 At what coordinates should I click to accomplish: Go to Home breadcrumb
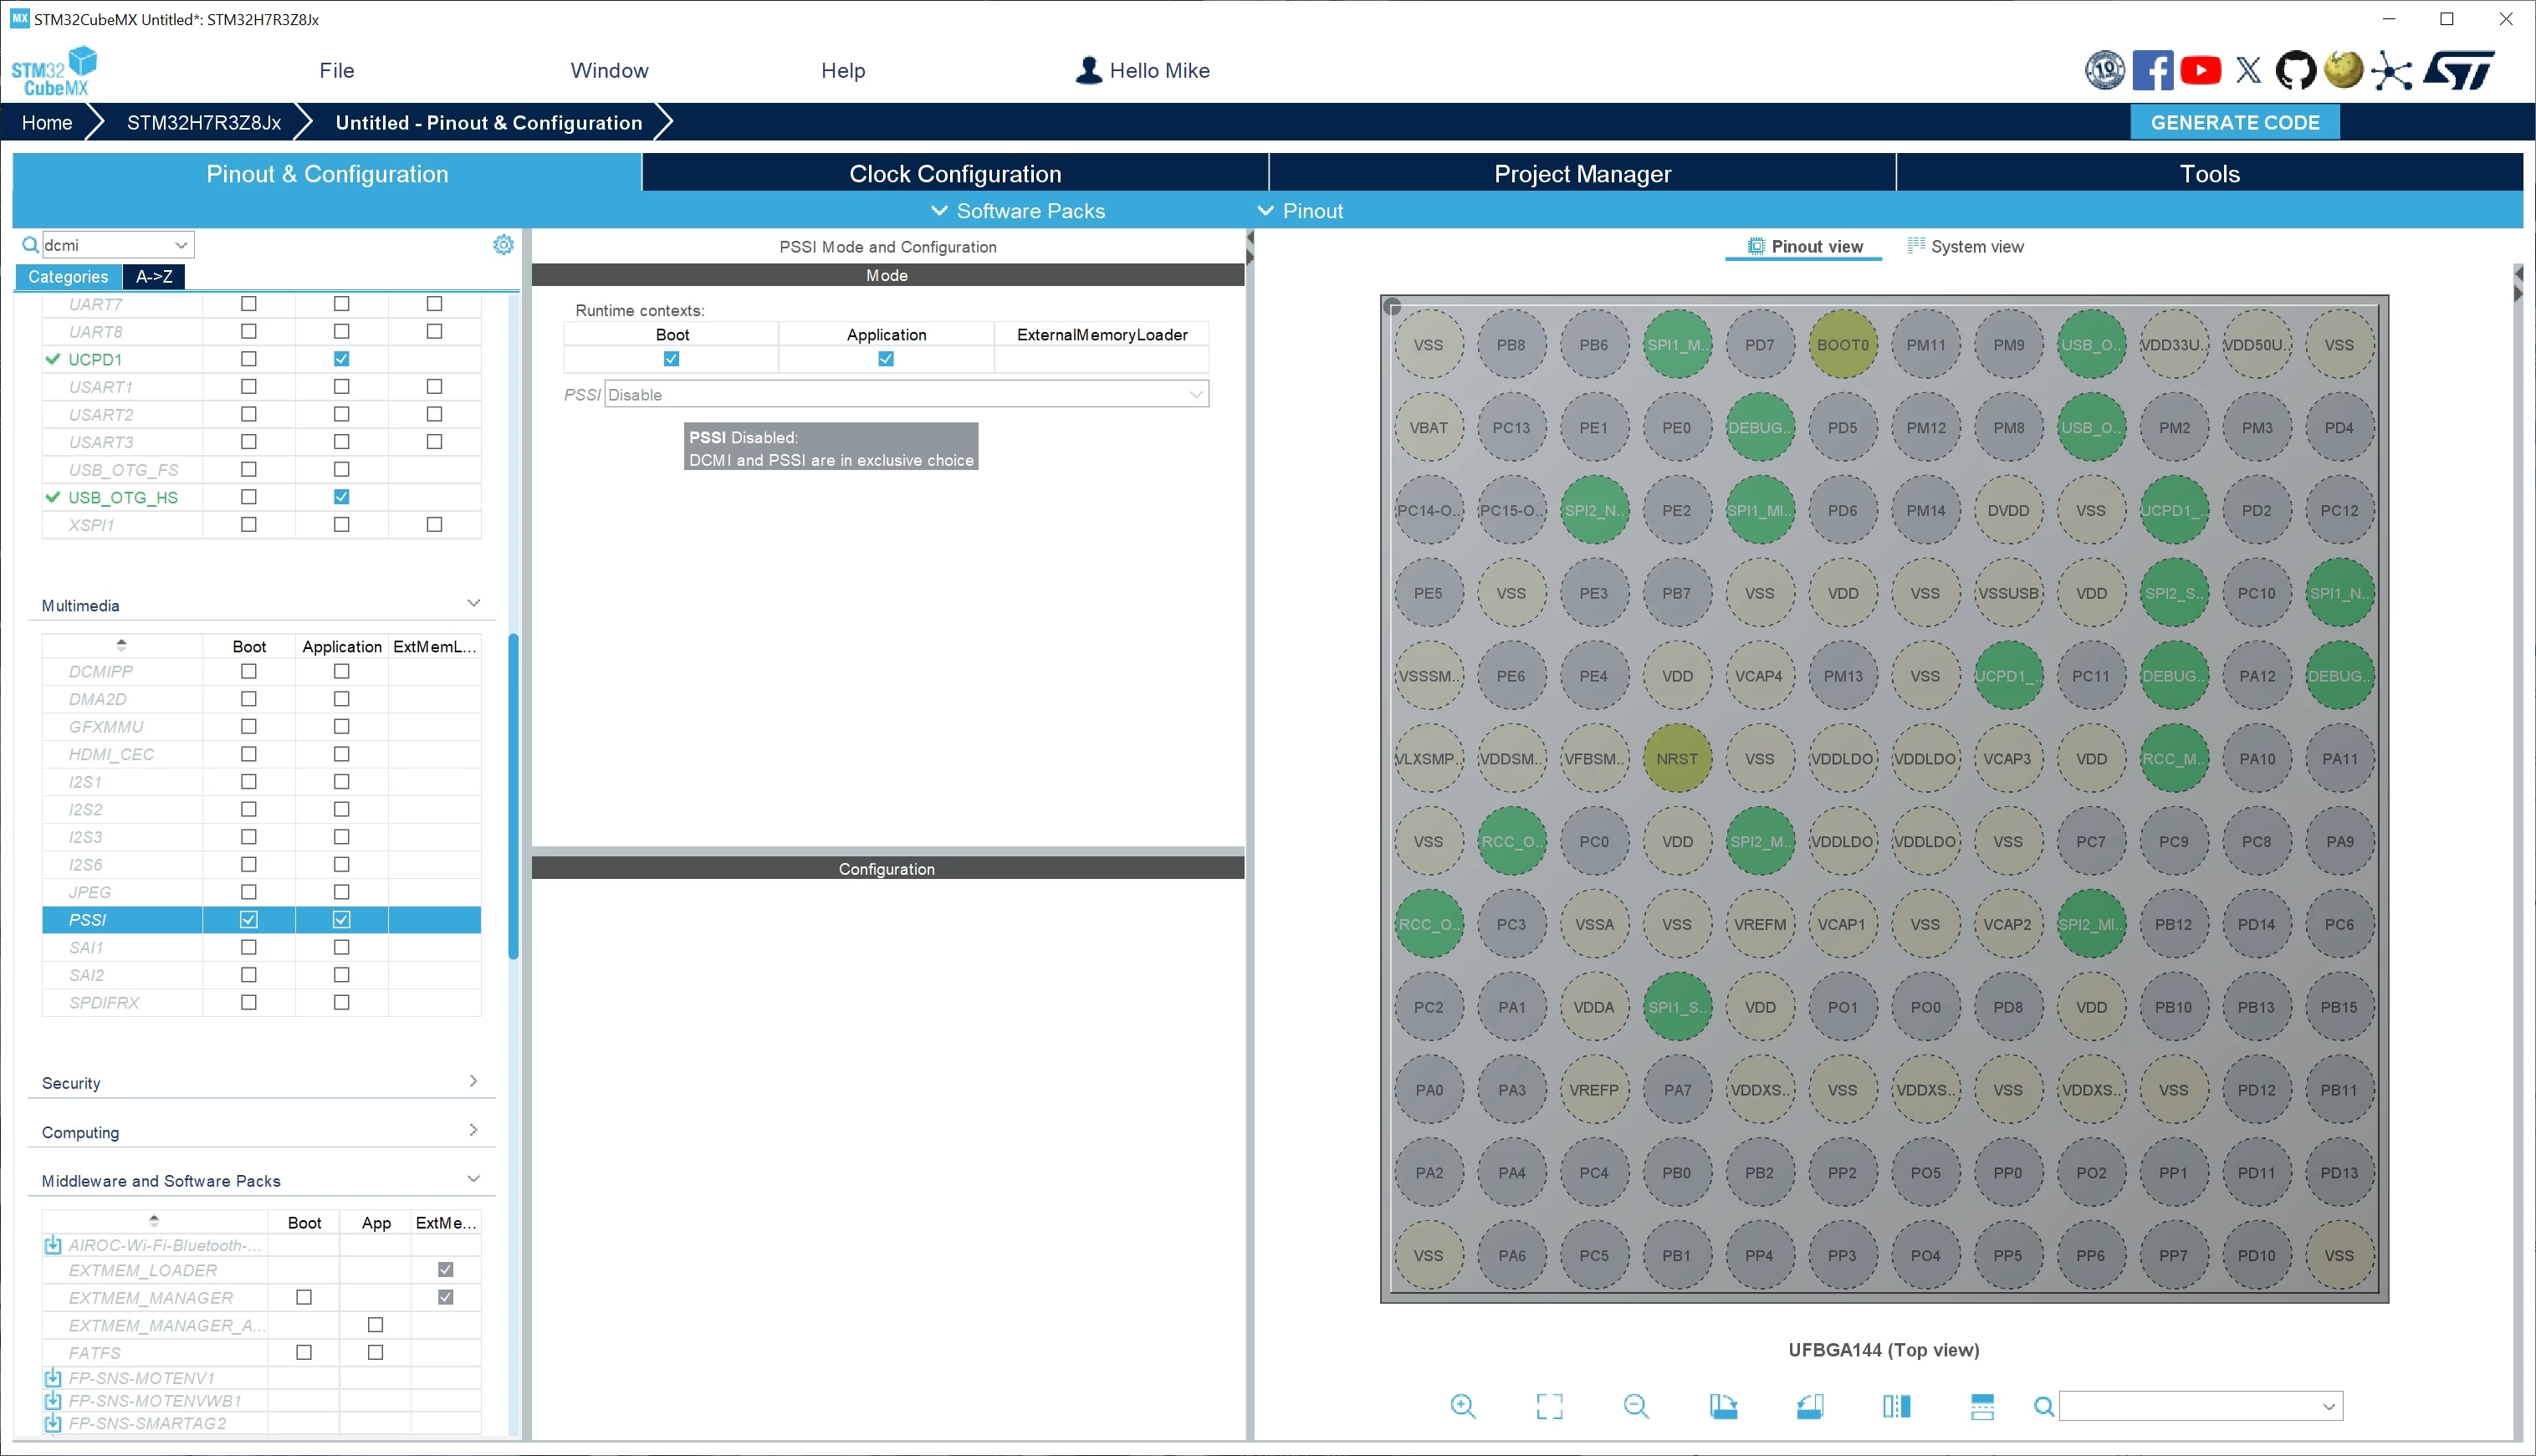(47, 122)
